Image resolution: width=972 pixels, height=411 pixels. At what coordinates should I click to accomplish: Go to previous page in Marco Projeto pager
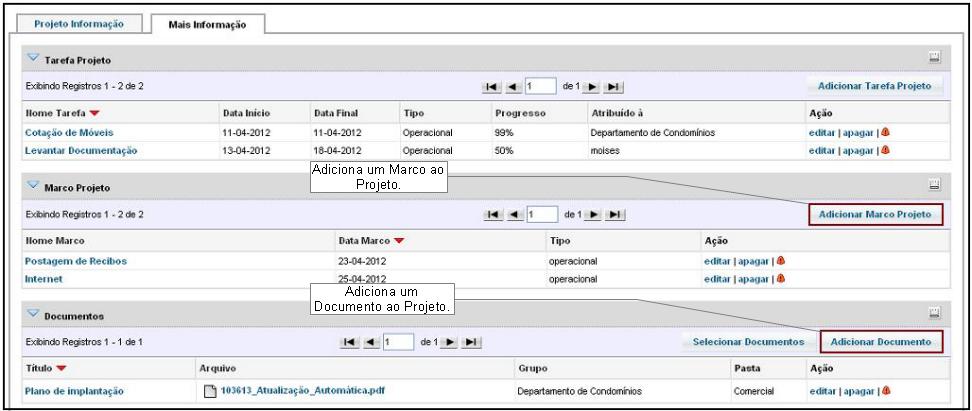point(515,214)
